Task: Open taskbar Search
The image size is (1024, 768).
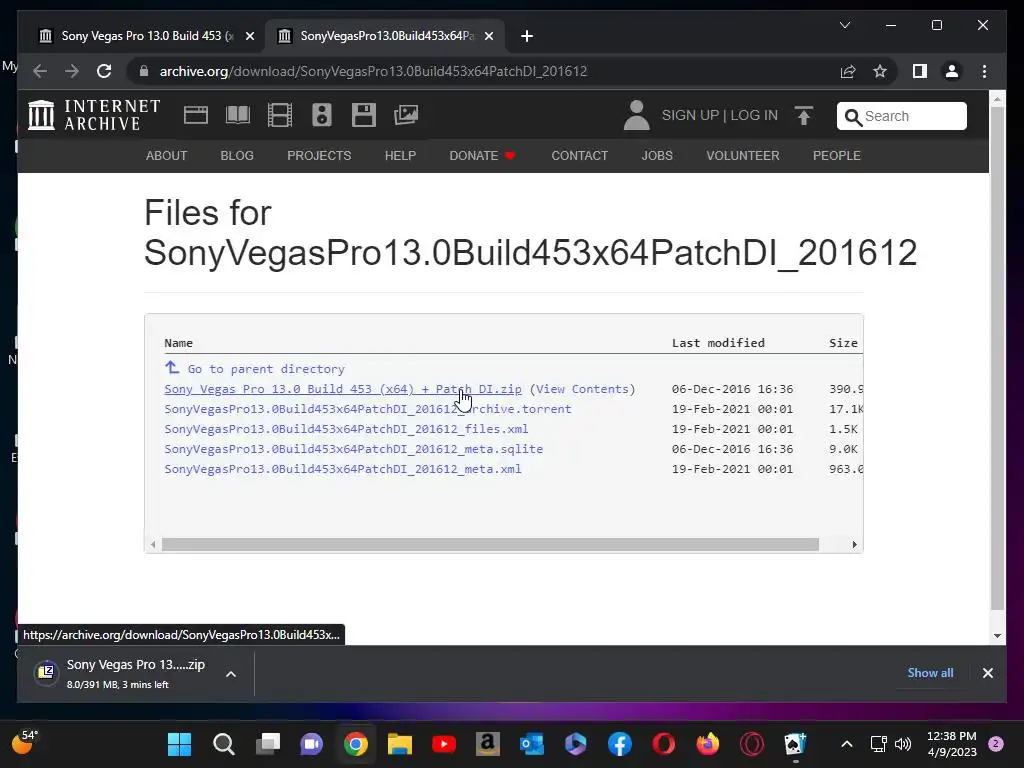Action: [223, 744]
